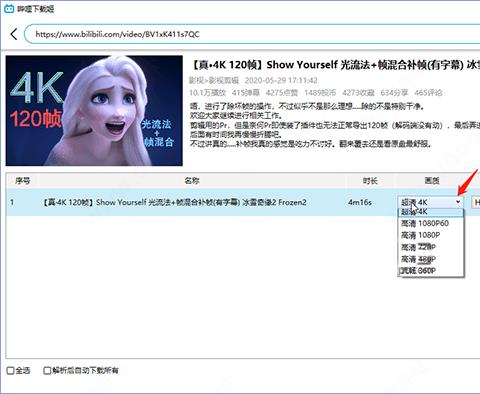
Task: Click the bilibili video URL field
Action: [x=253, y=34]
